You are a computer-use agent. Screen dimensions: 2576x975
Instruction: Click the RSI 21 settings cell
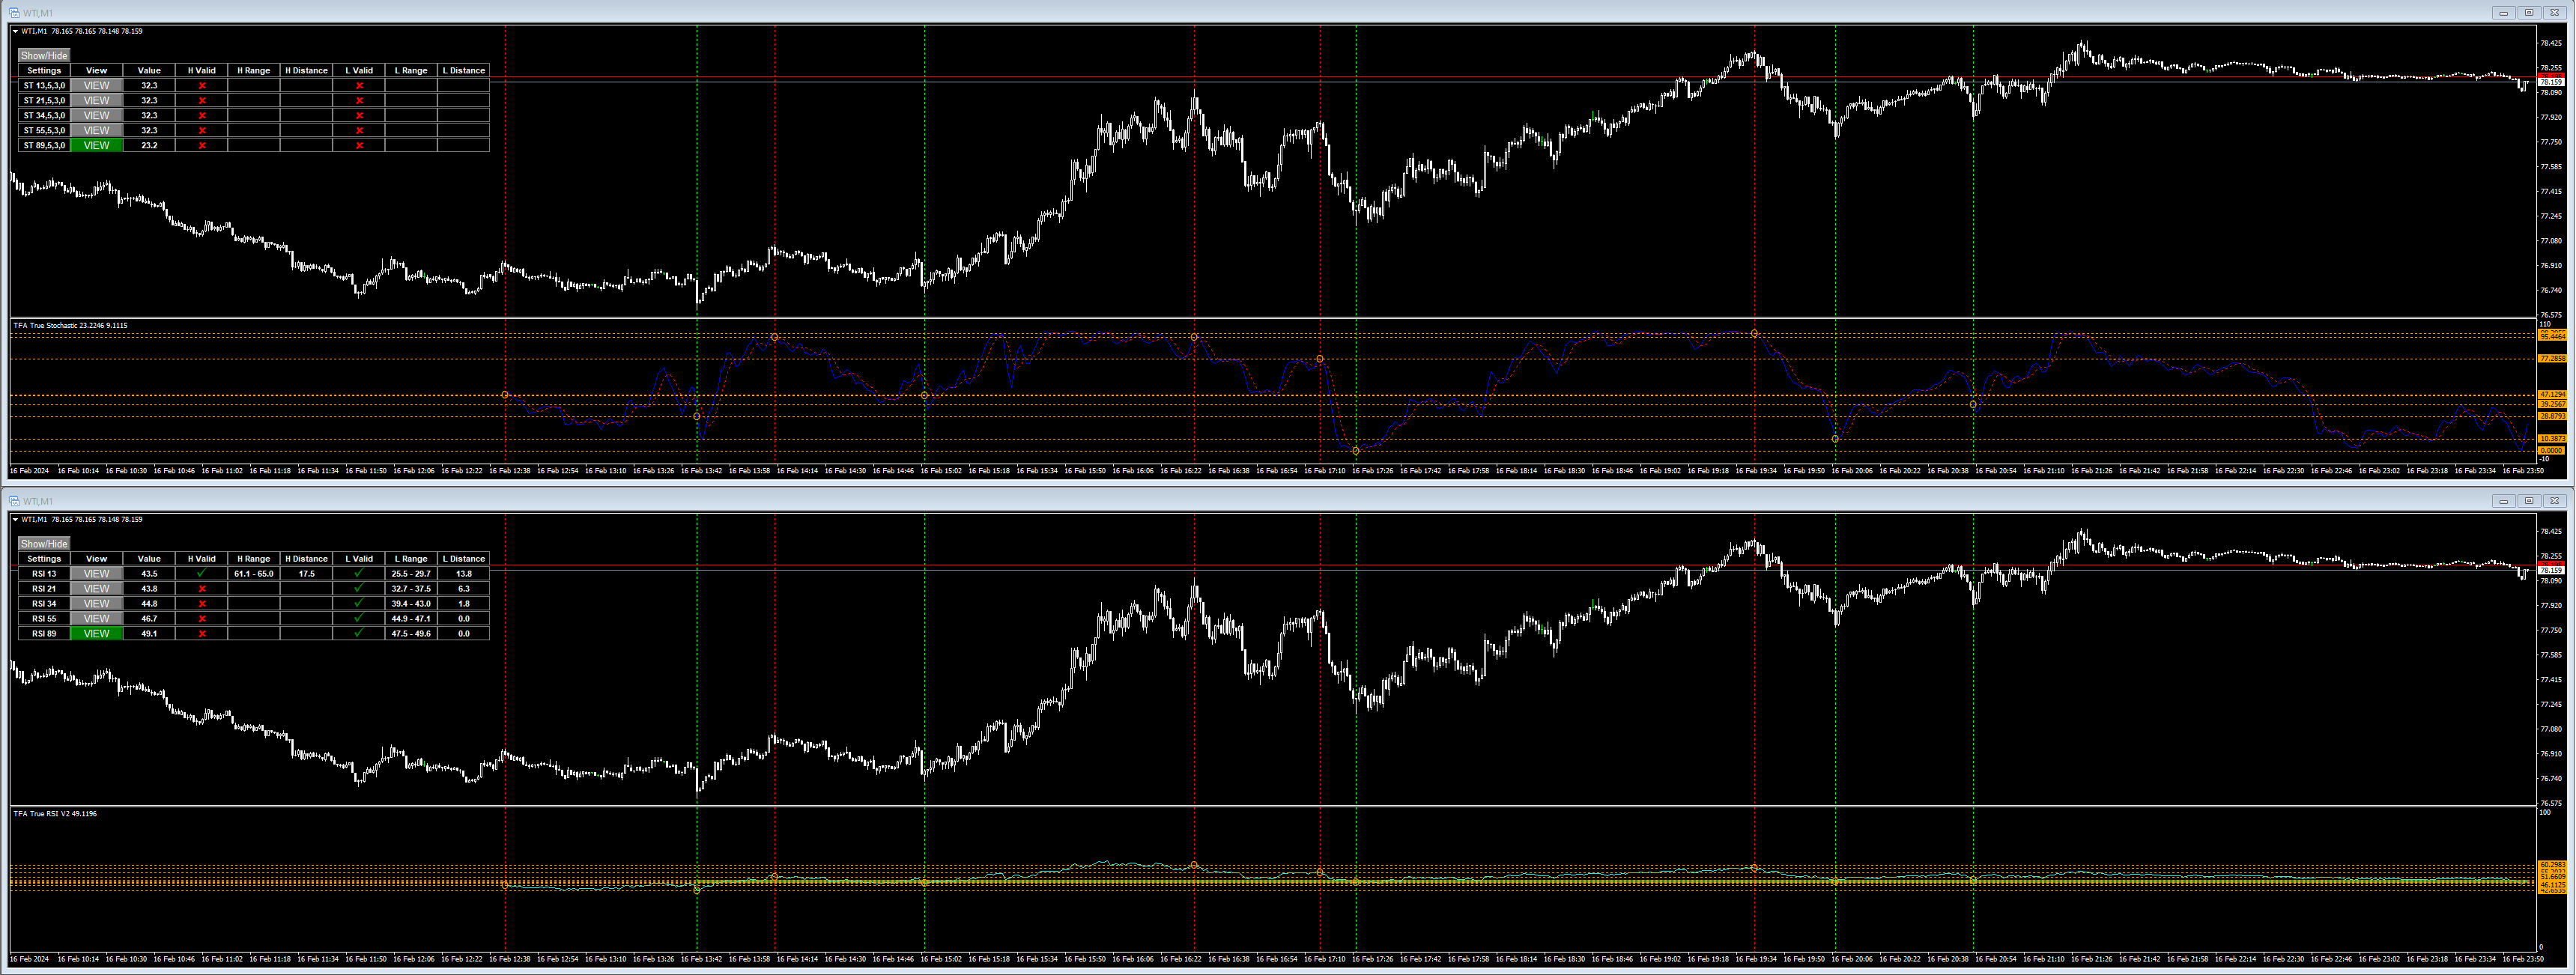[x=44, y=589]
